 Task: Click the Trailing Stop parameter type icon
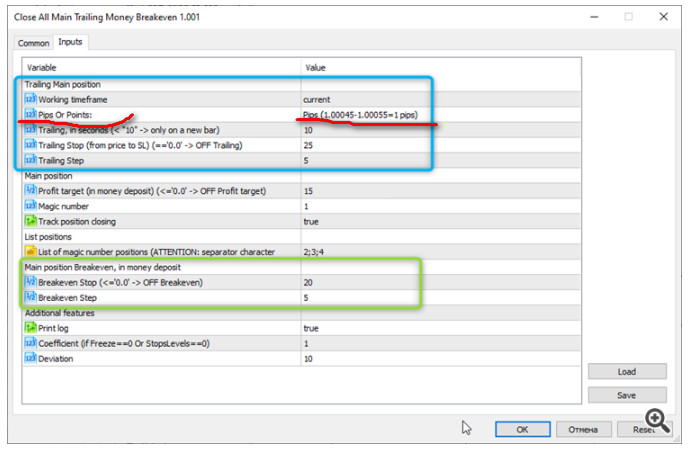[x=30, y=145]
